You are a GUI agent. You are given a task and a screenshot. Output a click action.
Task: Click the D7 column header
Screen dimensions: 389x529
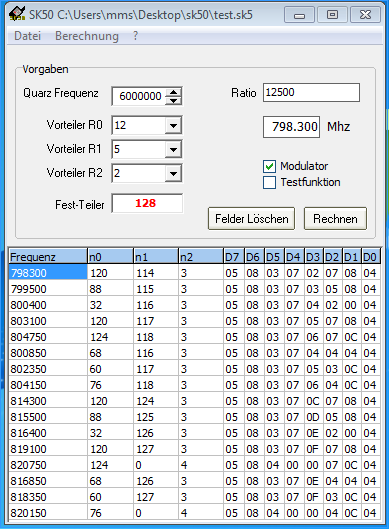(234, 257)
